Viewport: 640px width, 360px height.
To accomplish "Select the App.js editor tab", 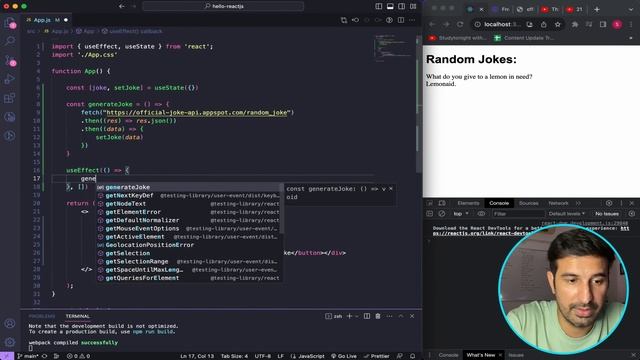I will (46, 20).
